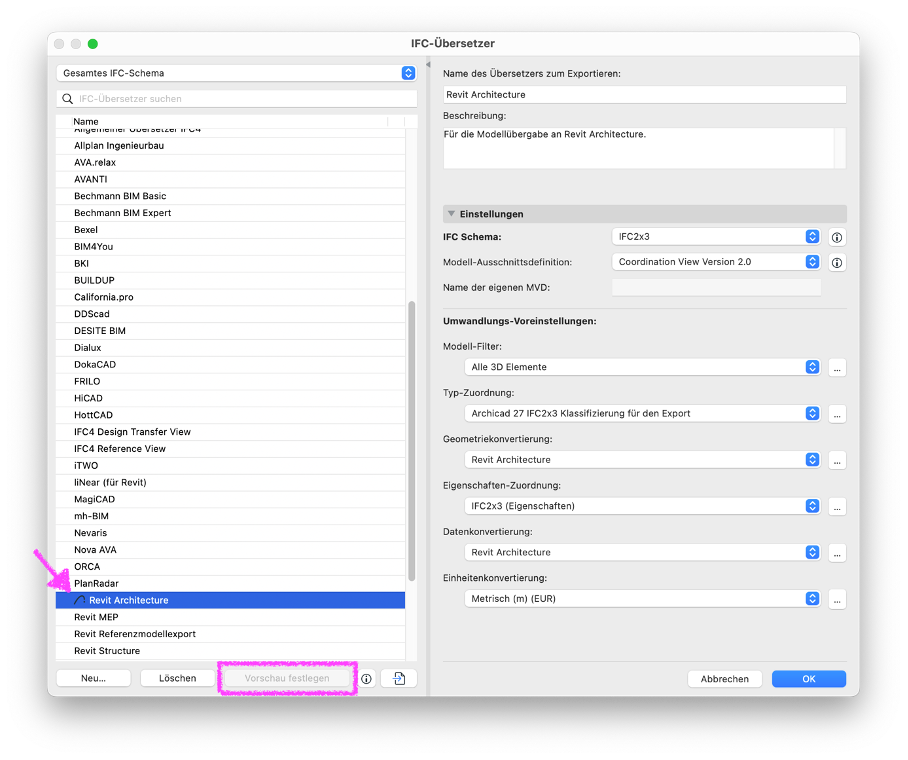Select the ORCA translator row
The height and width of the screenshot is (760, 908).
click(x=230, y=567)
